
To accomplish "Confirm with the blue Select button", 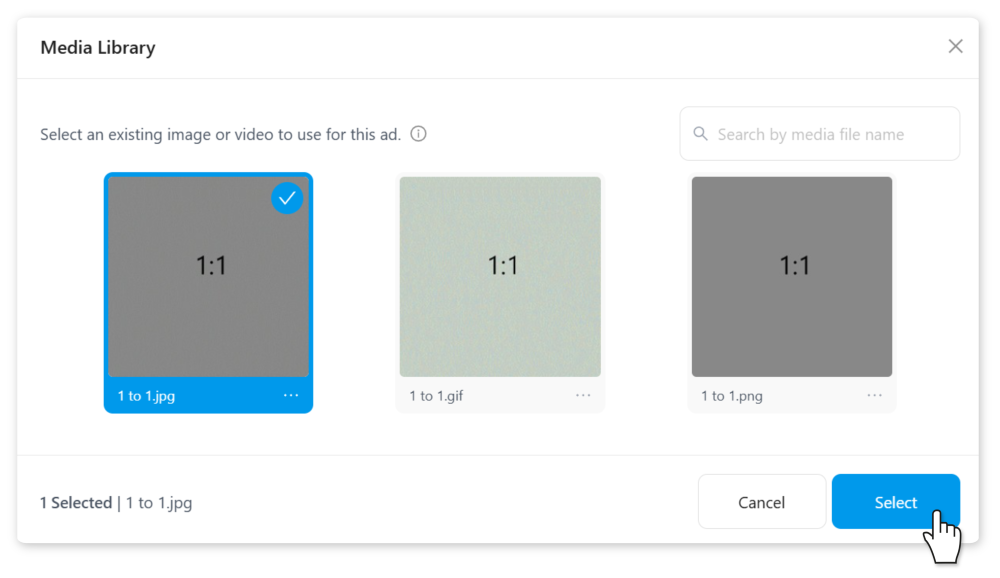I will click(x=895, y=502).
